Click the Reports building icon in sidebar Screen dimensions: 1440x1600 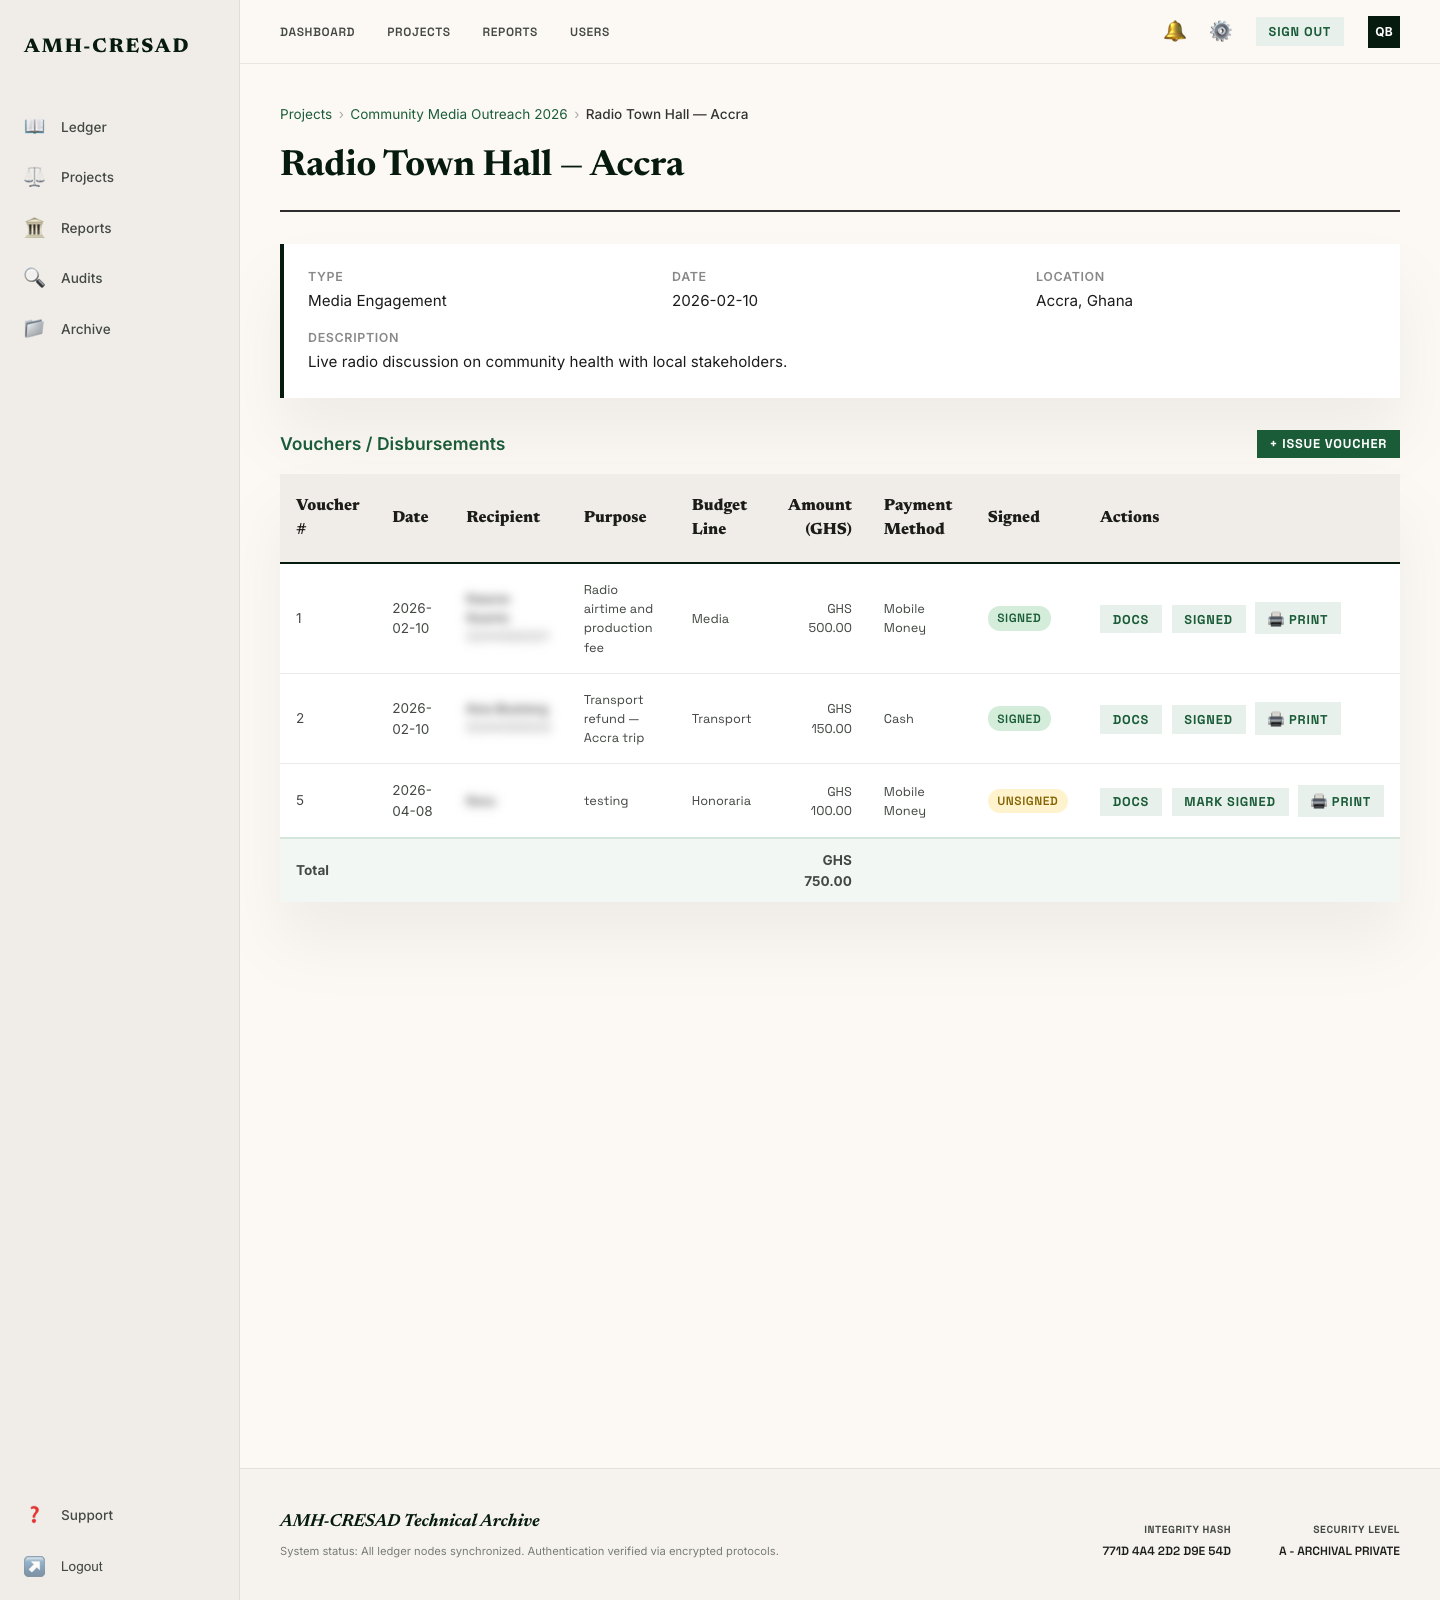pos(35,228)
